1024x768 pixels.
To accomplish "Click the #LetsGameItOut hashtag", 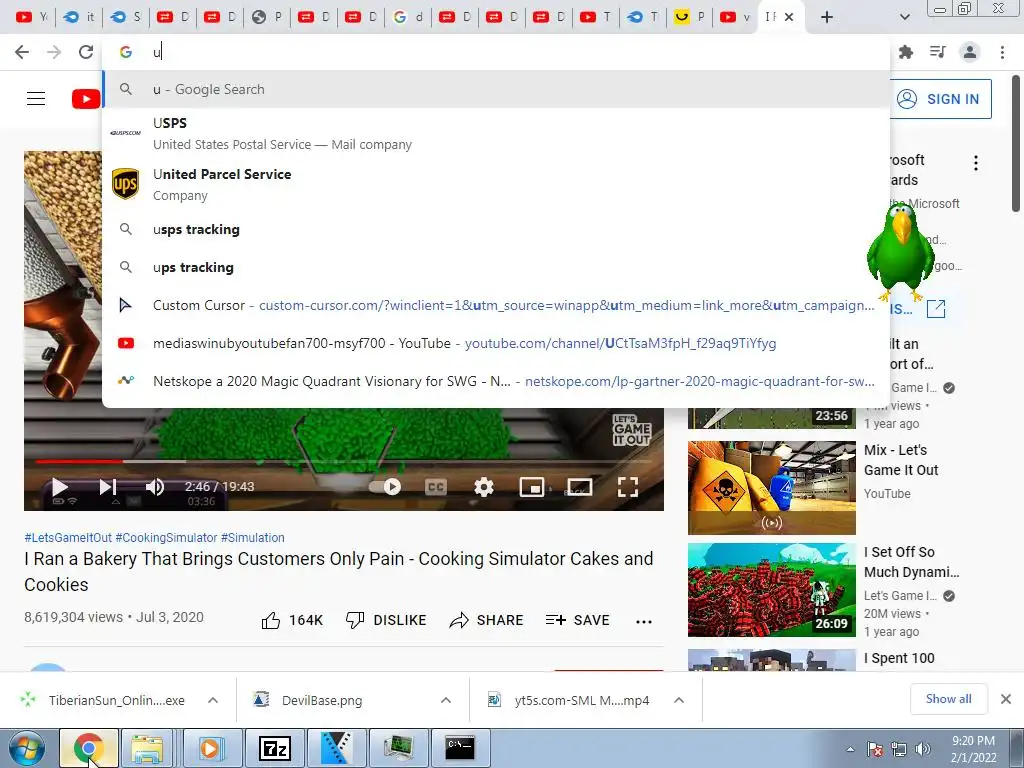I will [68, 537].
